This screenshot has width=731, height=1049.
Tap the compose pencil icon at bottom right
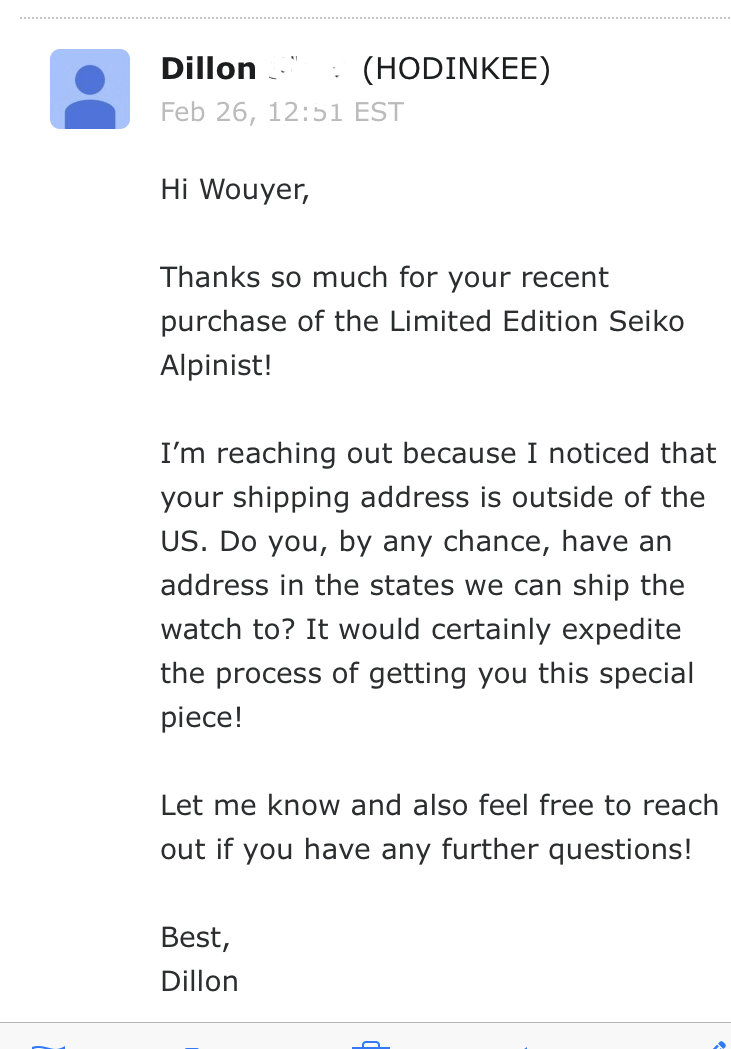(719, 1045)
